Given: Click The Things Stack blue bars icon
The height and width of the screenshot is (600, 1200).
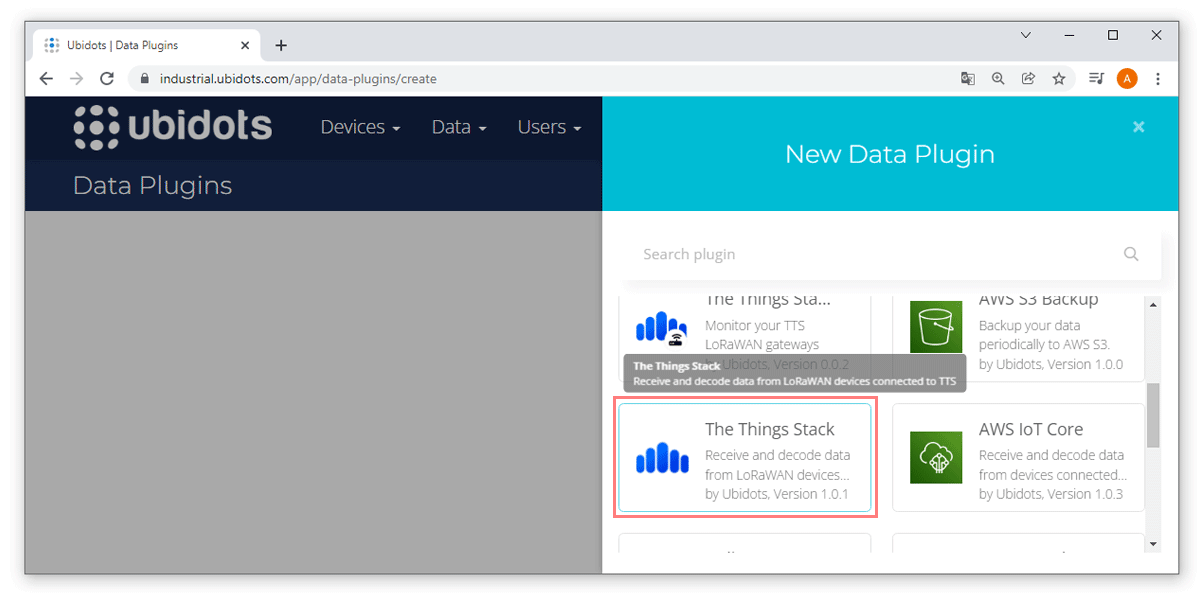Looking at the screenshot, I should pyautogui.click(x=662, y=459).
